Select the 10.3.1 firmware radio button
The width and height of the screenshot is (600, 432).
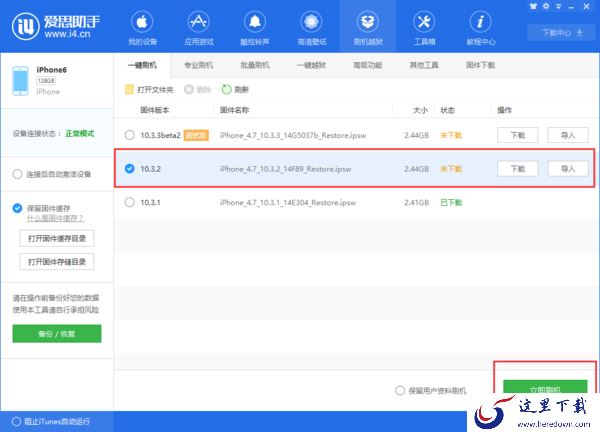point(129,202)
